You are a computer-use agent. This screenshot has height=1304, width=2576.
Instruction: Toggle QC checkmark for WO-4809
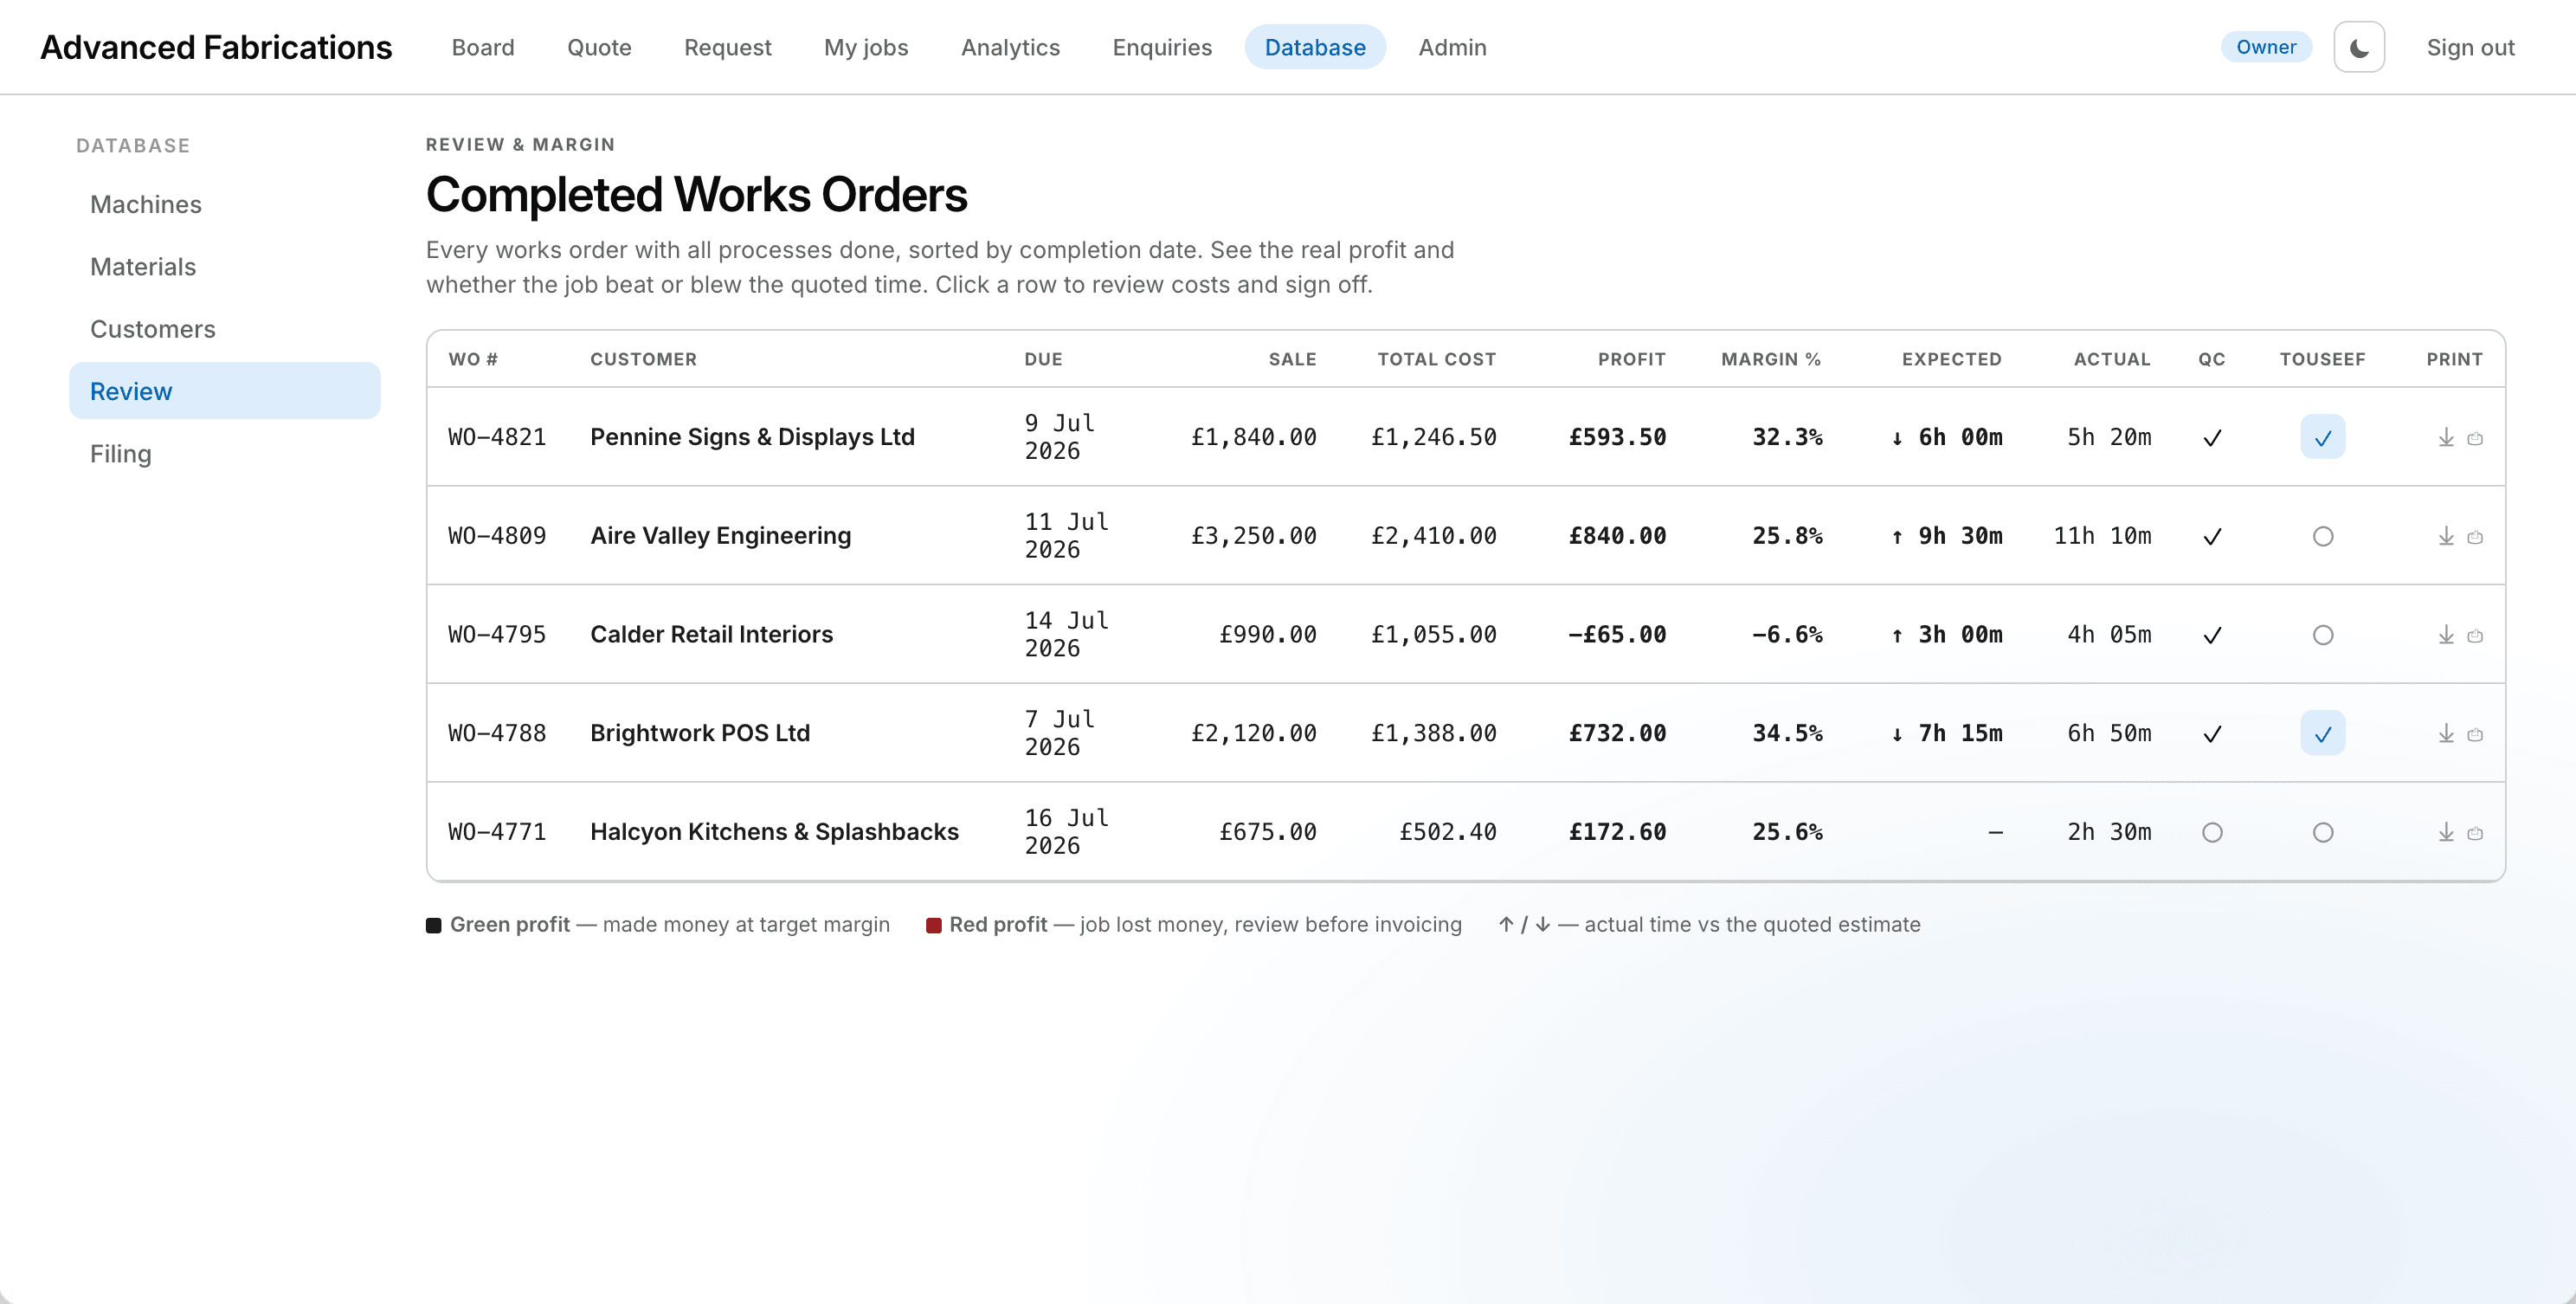(x=2212, y=536)
